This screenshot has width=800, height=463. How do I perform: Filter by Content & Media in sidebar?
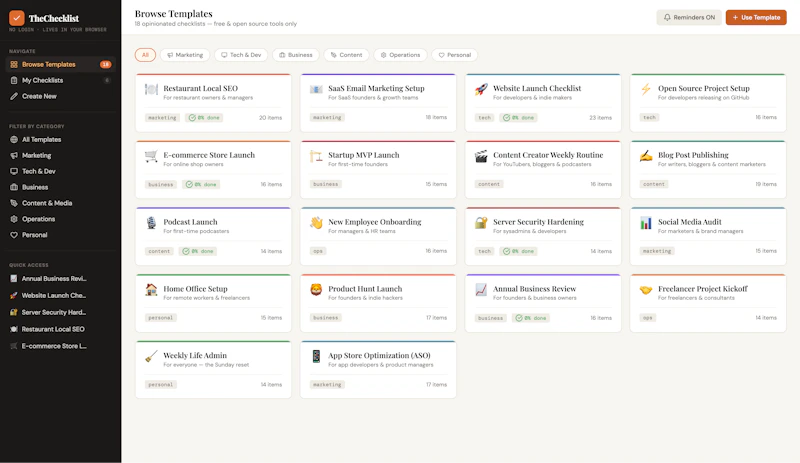click(60, 203)
